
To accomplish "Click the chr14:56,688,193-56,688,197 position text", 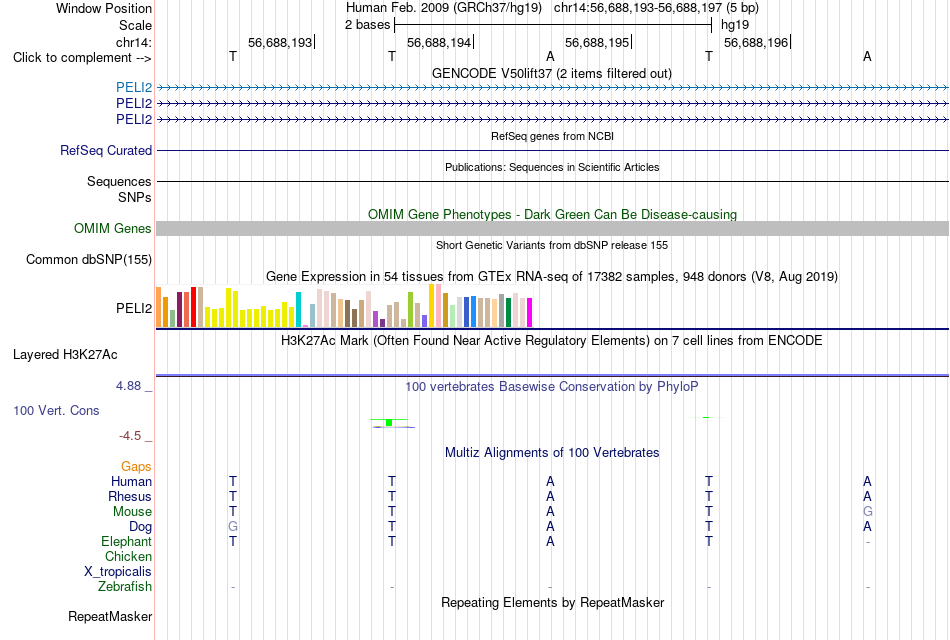I will pos(656,8).
